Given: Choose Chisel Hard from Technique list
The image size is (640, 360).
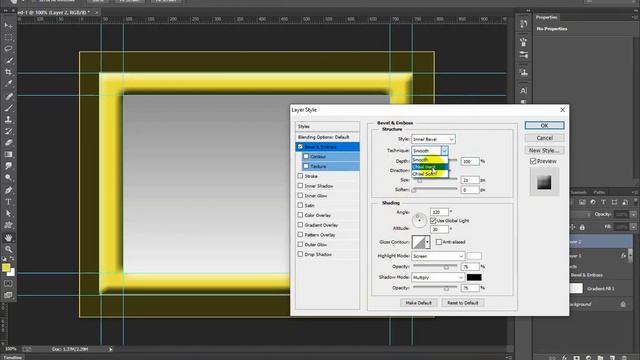Looking at the screenshot, I should point(430,167).
